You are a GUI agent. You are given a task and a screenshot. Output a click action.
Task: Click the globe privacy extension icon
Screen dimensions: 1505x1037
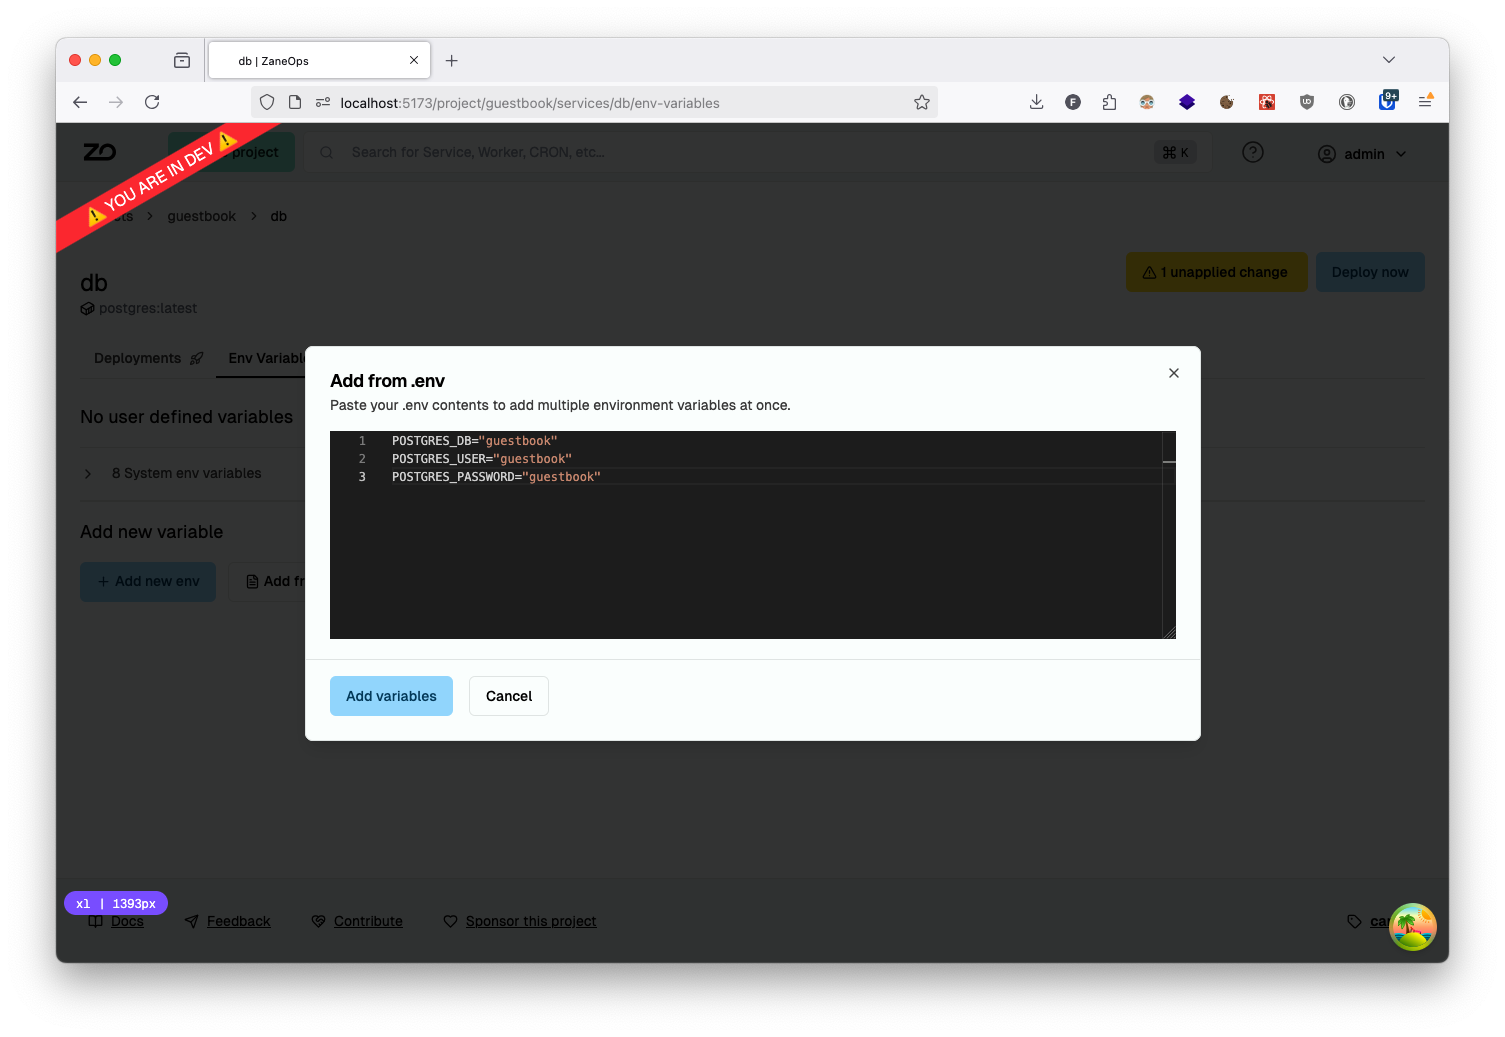(x=1347, y=102)
